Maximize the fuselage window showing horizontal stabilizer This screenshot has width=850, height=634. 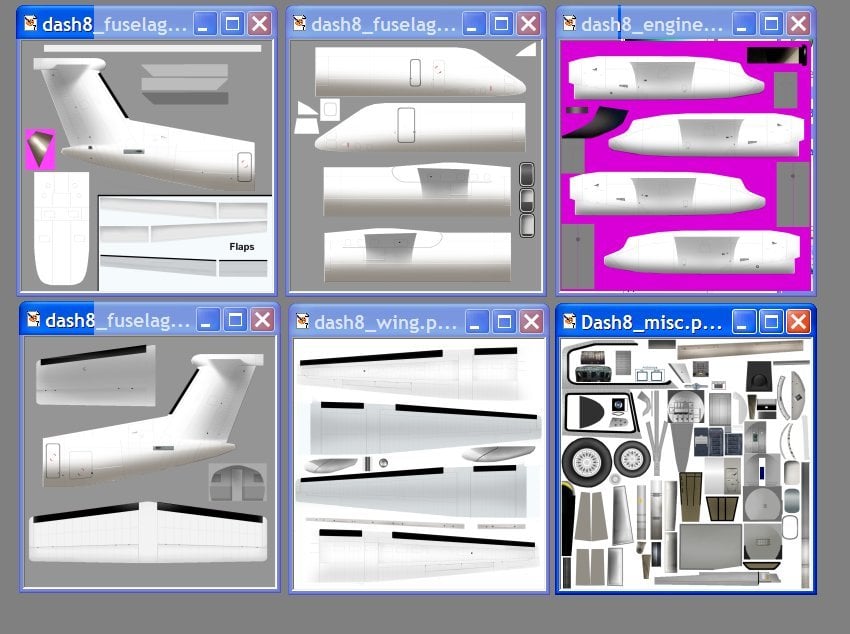(236, 320)
